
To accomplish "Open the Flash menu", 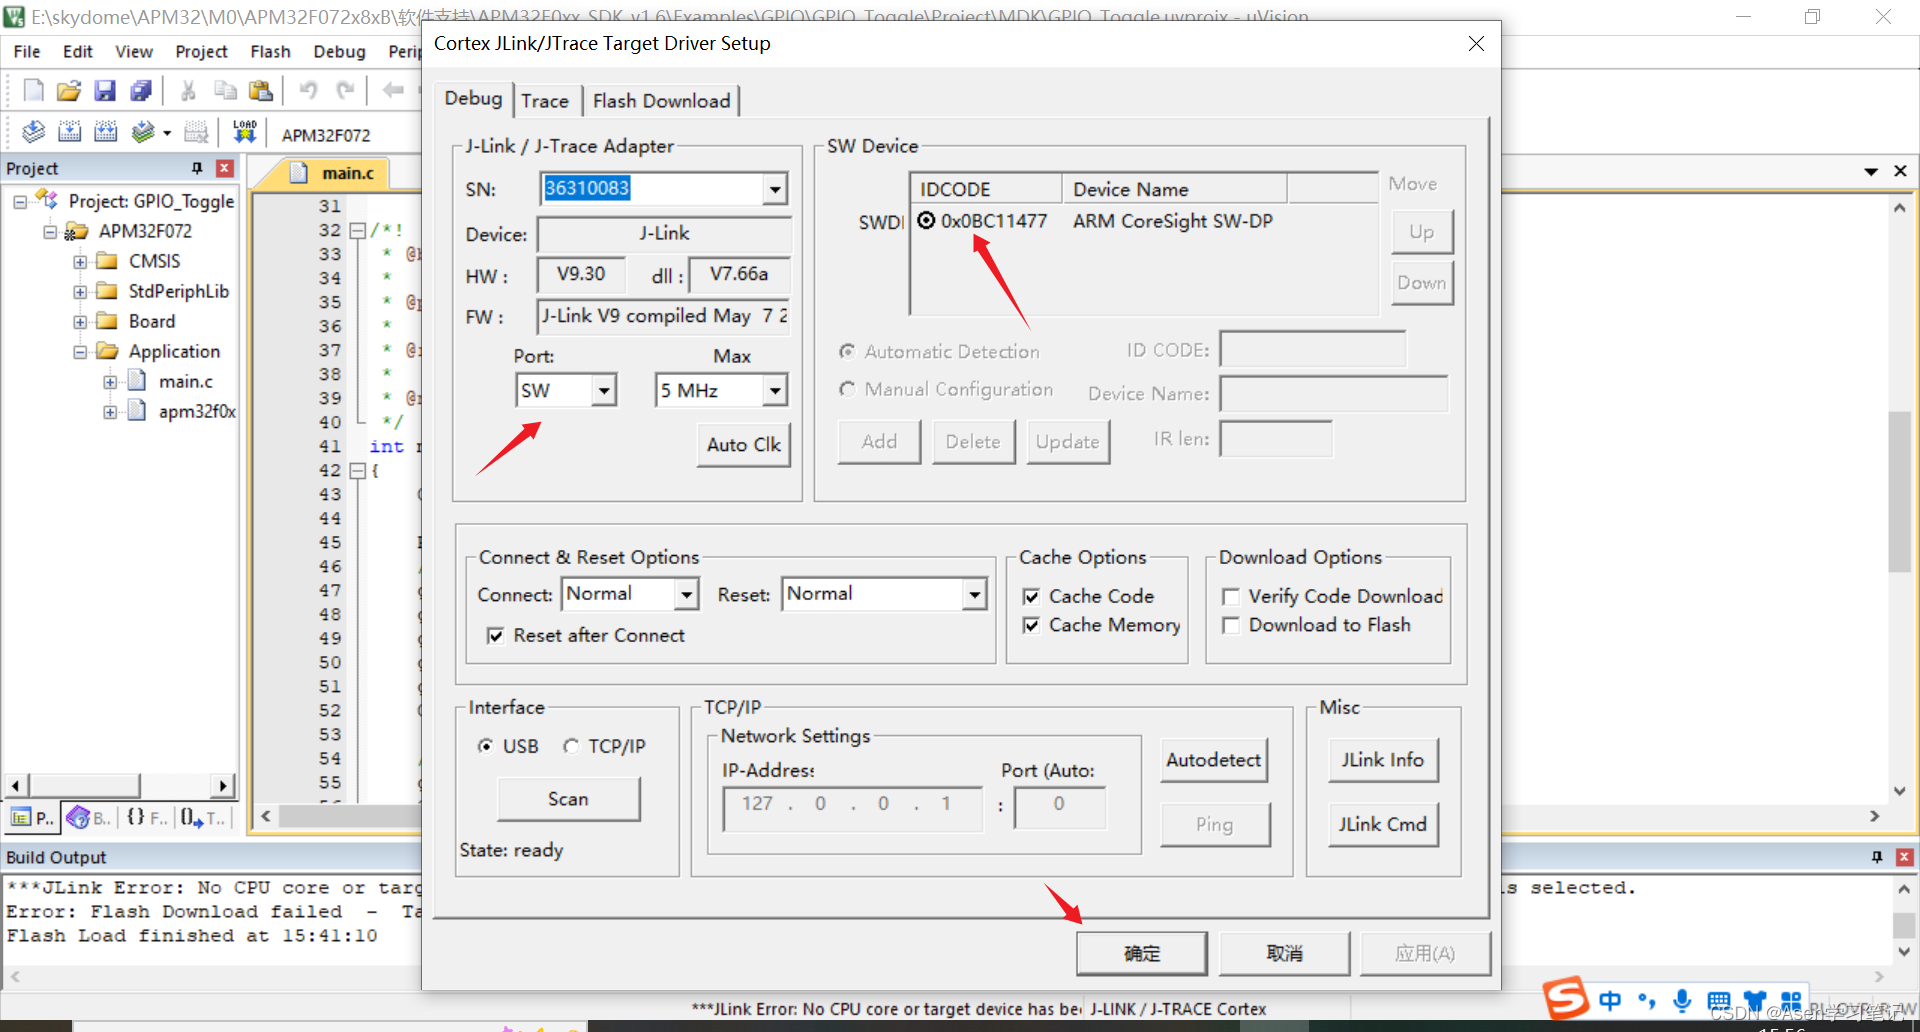I will (270, 51).
